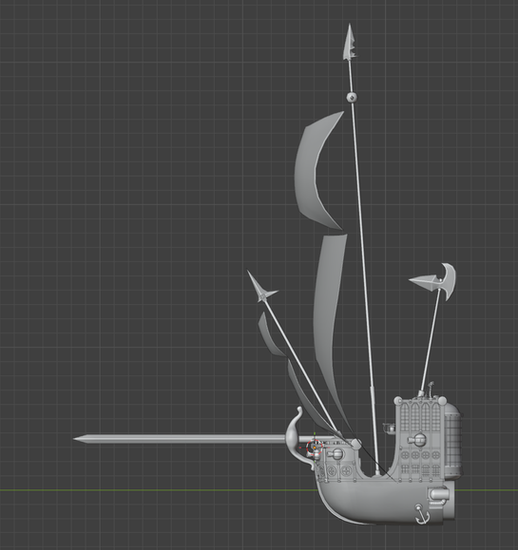Select the small curved sail left of the diagonal mast

pos(269,335)
